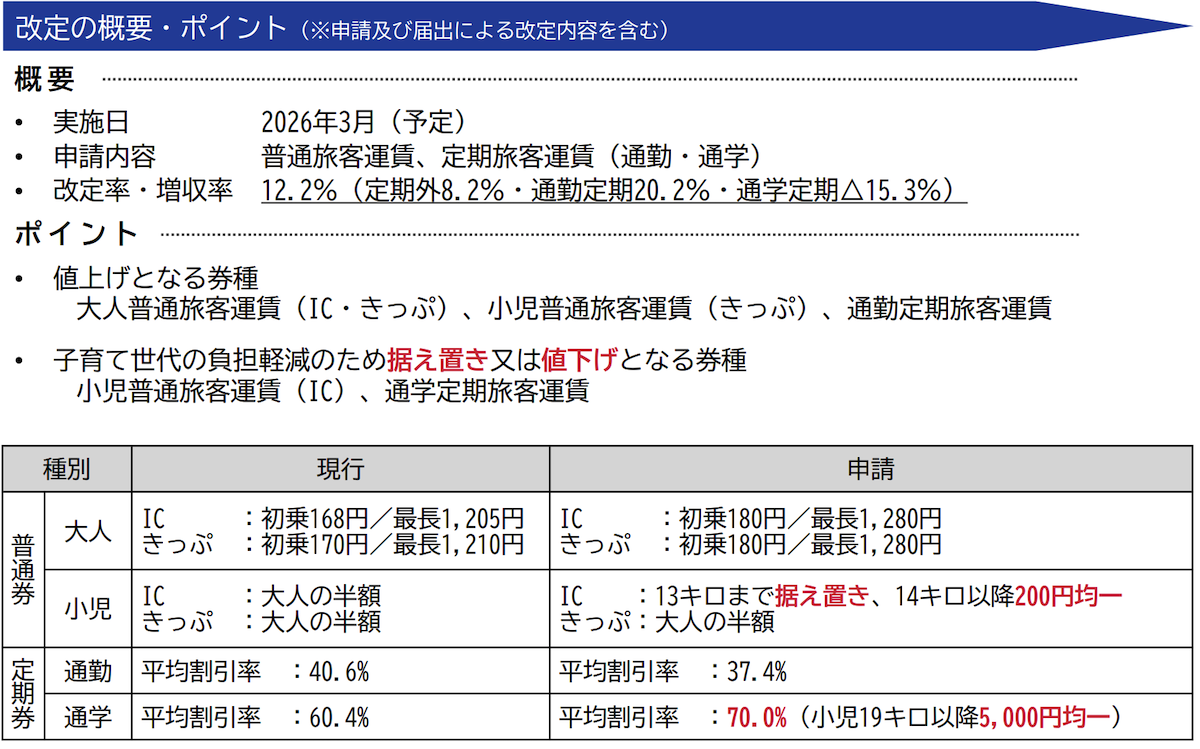
Task: Select the 小児 row label
Action: [88, 608]
